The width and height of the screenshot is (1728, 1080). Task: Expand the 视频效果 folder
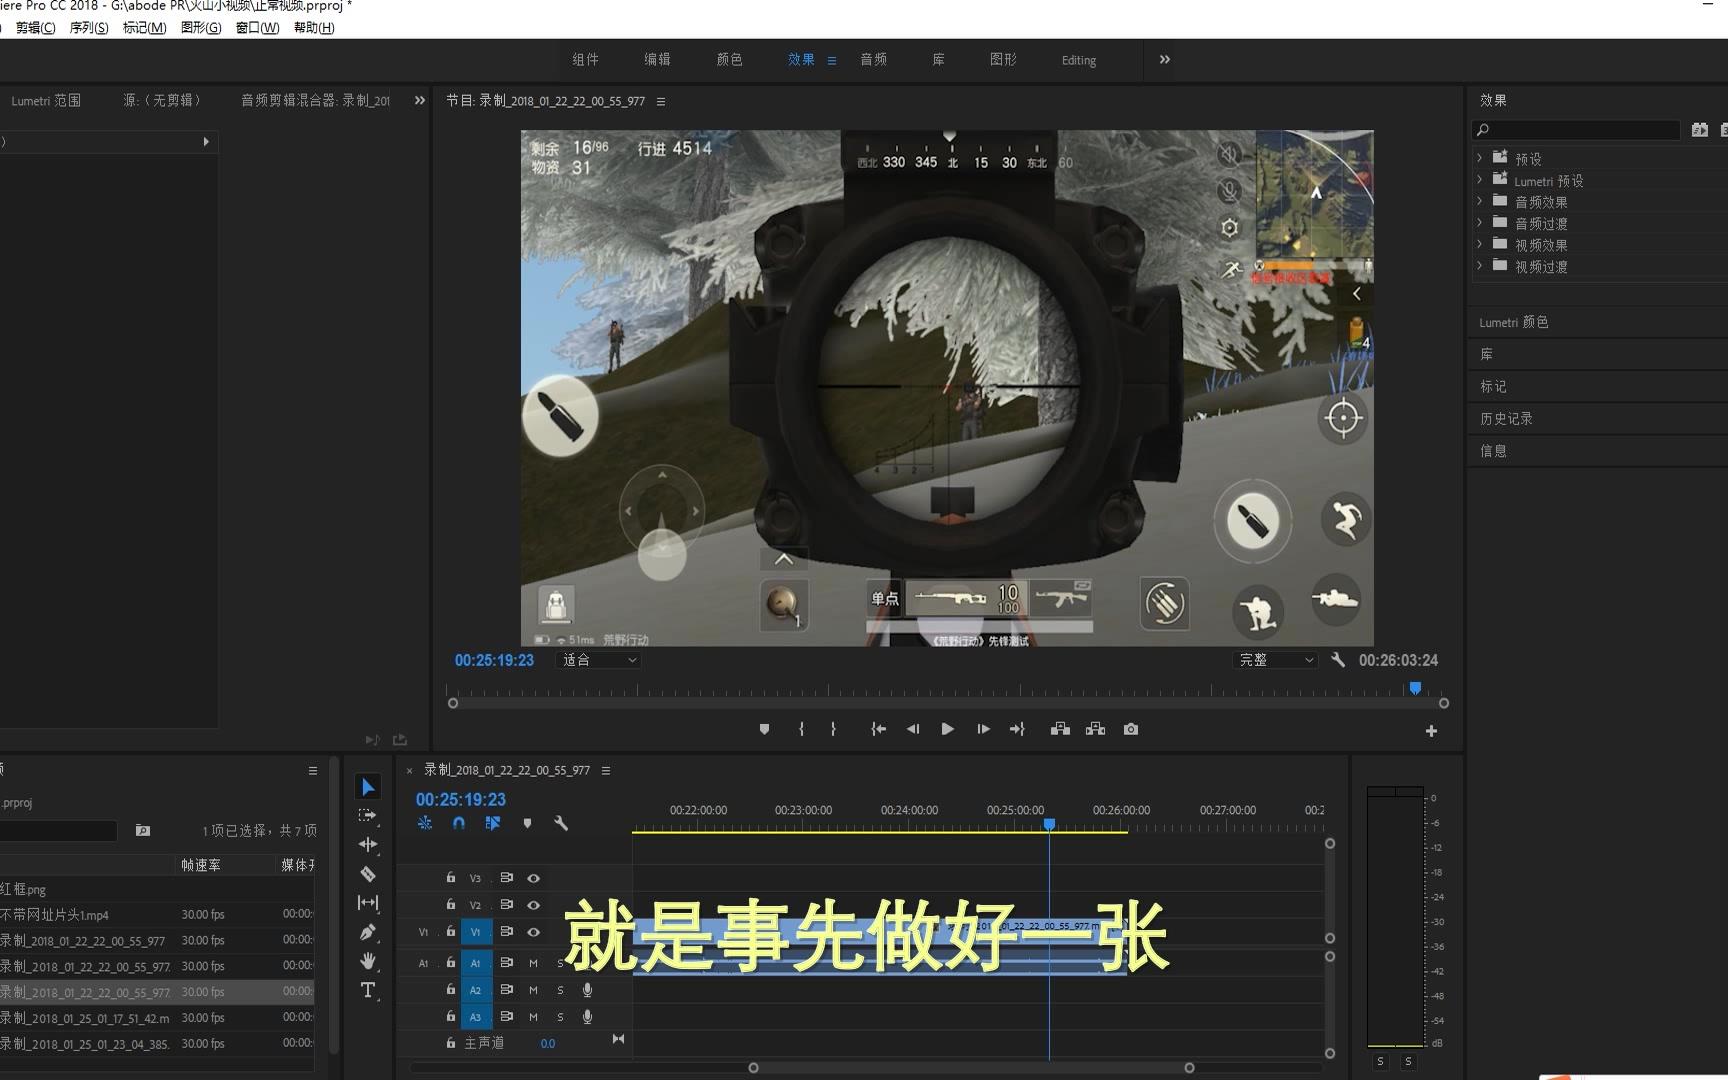pos(1480,244)
